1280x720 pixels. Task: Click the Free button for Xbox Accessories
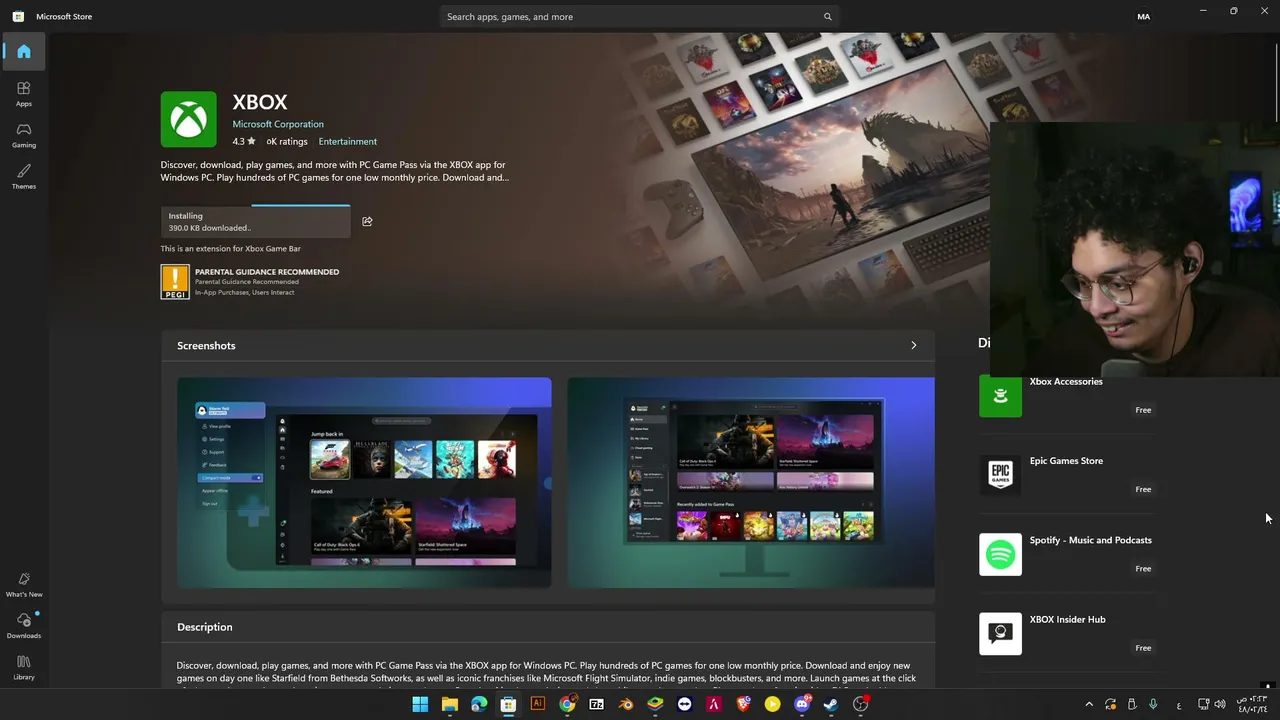click(x=1143, y=410)
